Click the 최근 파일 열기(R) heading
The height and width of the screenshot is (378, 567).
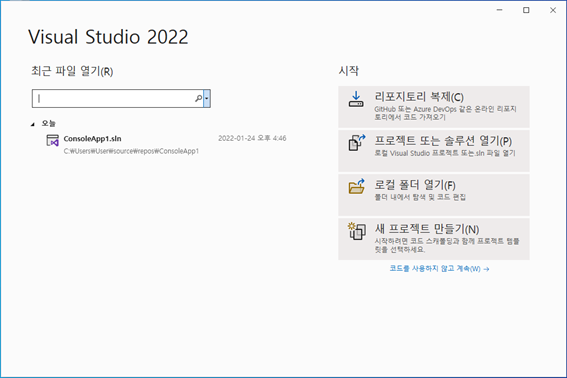(x=72, y=71)
